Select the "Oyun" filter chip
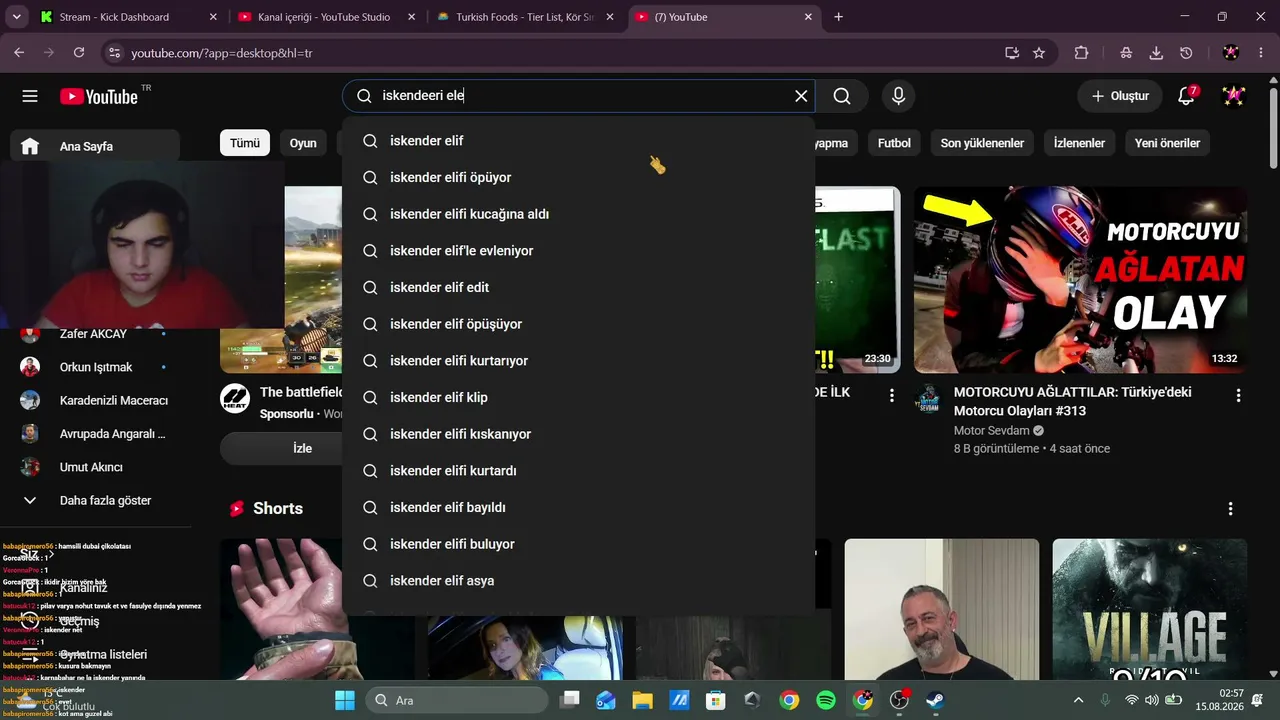Image resolution: width=1280 pixels, height=720 pixels. (x=303, y=143)
